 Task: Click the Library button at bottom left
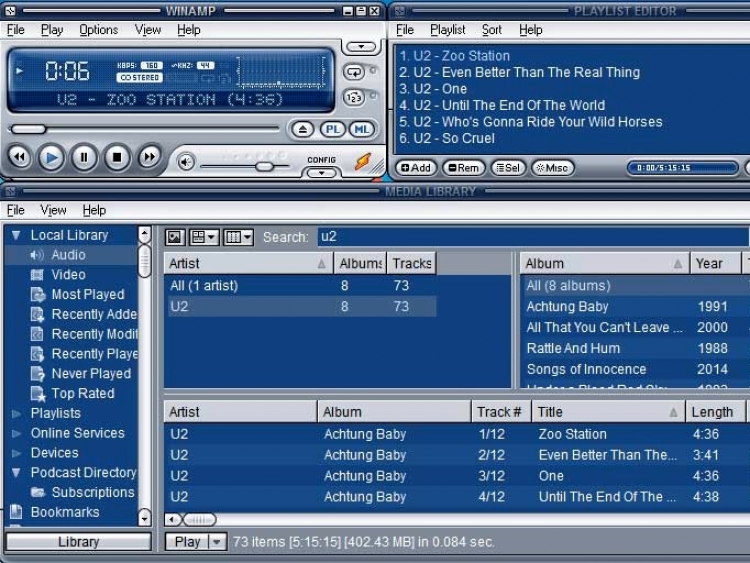(78, 542)
